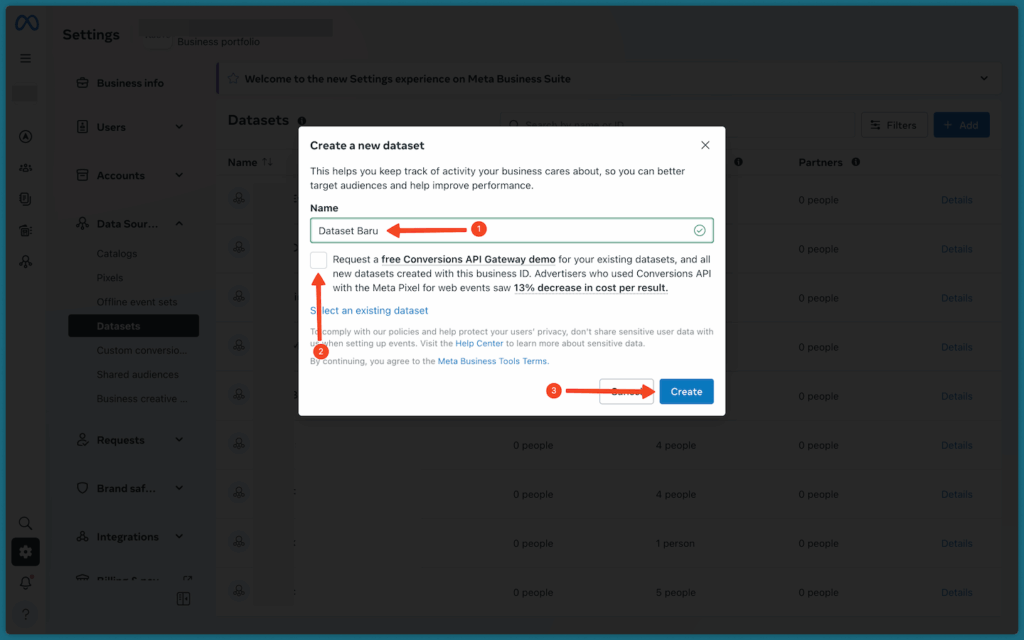Open the Settings gear icon

24,551
